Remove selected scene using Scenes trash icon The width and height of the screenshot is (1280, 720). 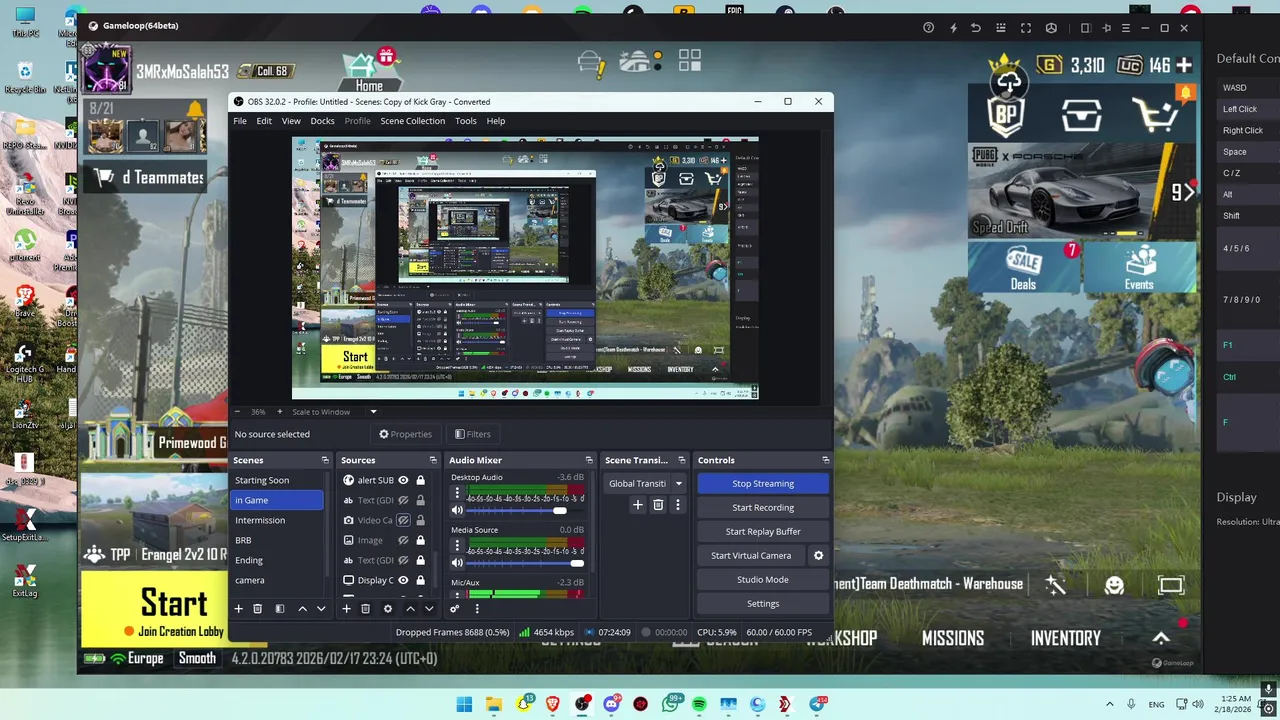pyautogui.click(x=257, y=608)
